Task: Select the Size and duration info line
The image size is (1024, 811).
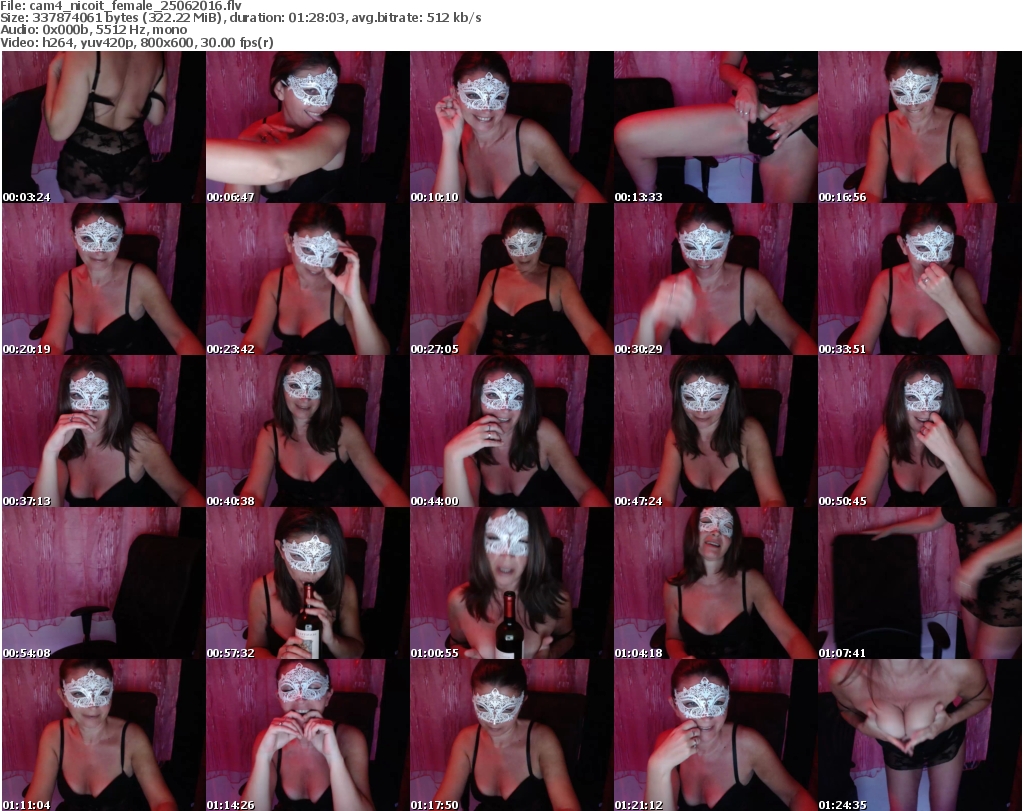Action: pos(241,18)
